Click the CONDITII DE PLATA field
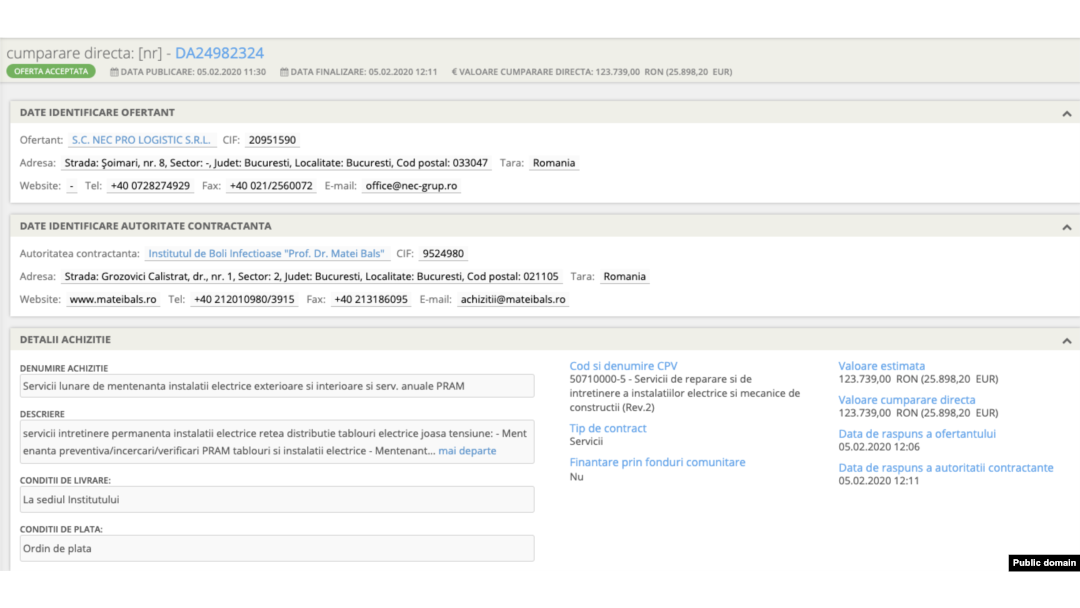This screenshot has width=1080, height=608. coord(277,548)
